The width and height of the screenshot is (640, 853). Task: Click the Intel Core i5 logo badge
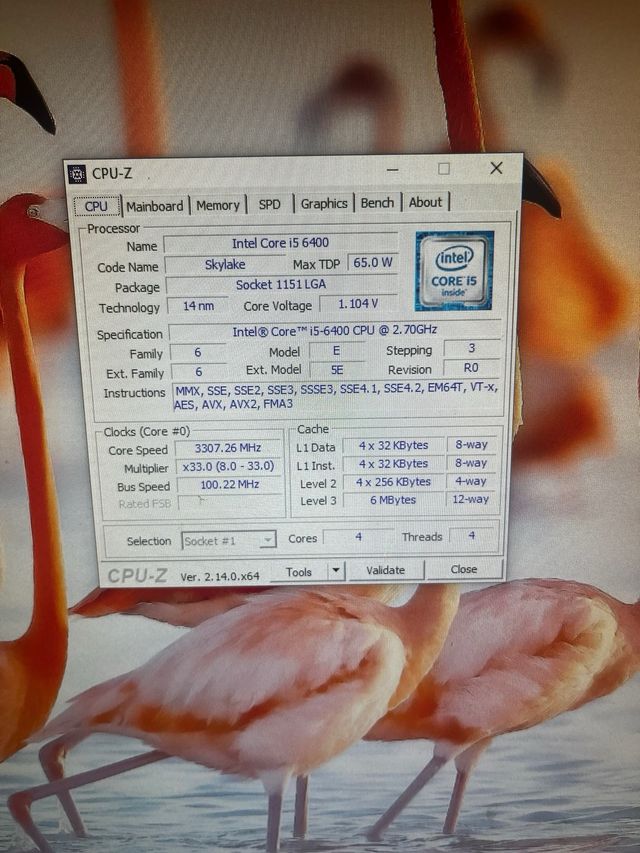pyautogui.click(x=453, y=270)
